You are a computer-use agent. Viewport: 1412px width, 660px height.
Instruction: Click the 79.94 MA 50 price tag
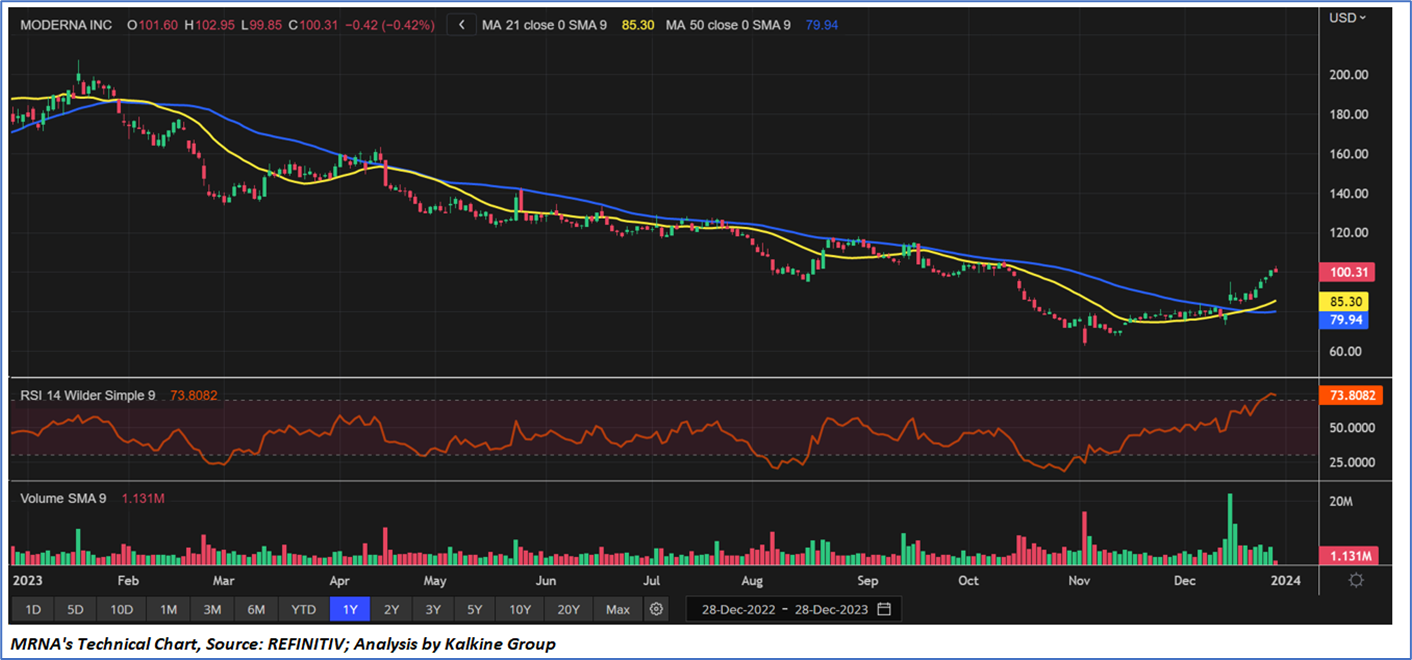[x=1343, y=320]
